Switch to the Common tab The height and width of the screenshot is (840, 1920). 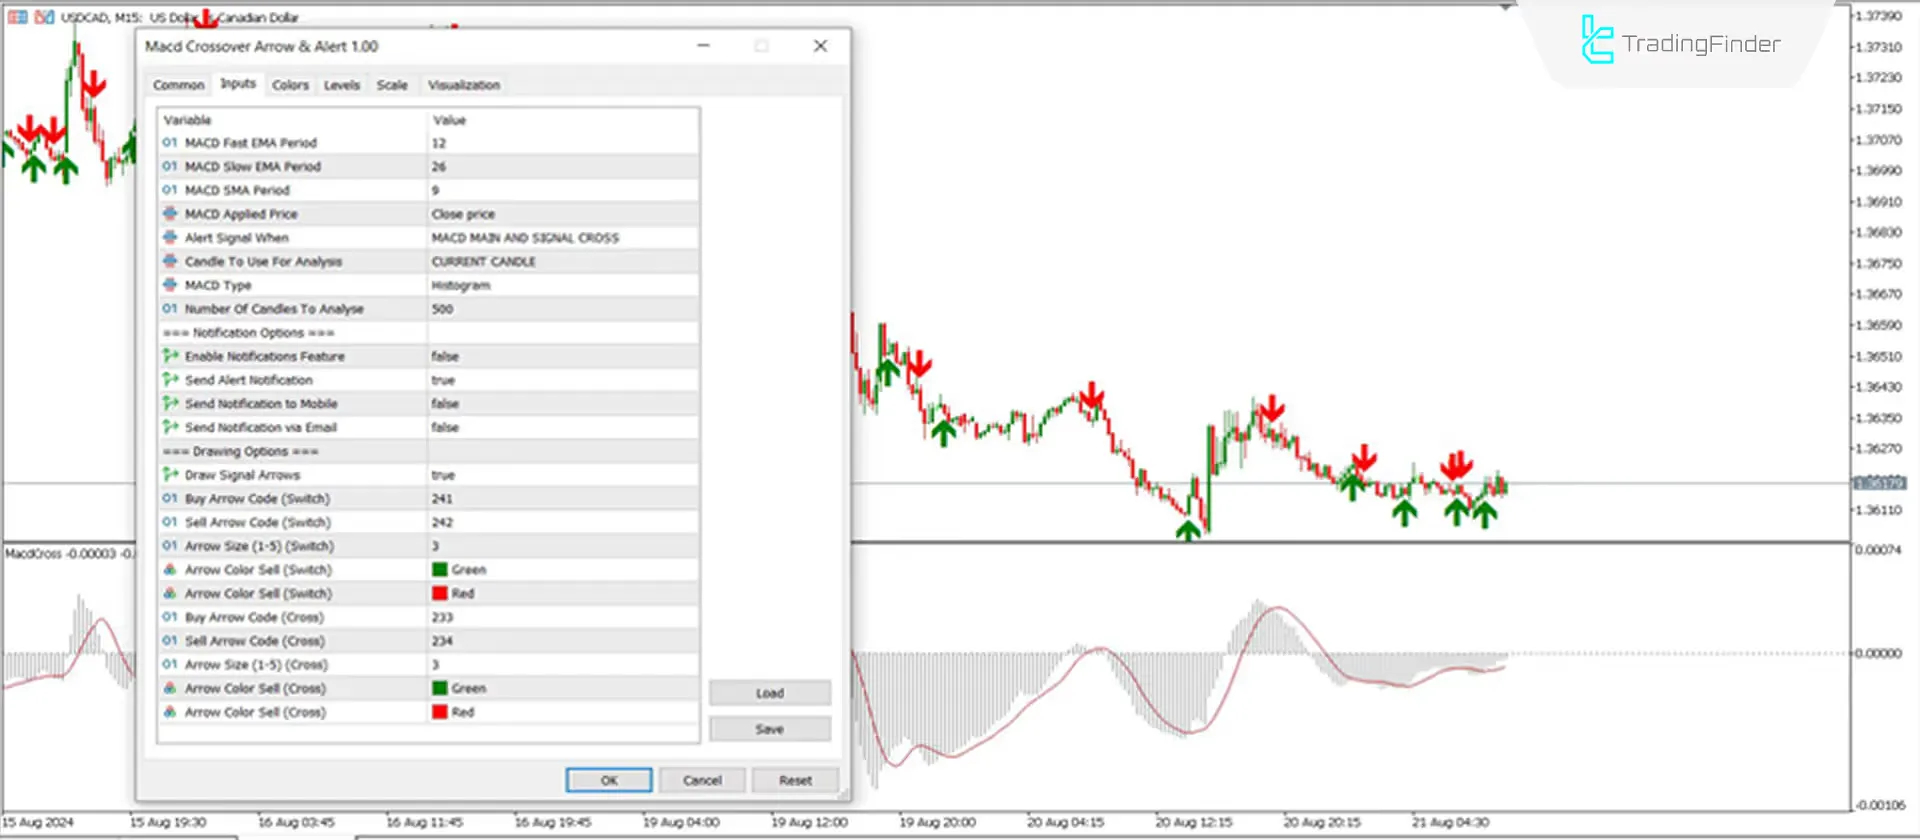point(178,85)
